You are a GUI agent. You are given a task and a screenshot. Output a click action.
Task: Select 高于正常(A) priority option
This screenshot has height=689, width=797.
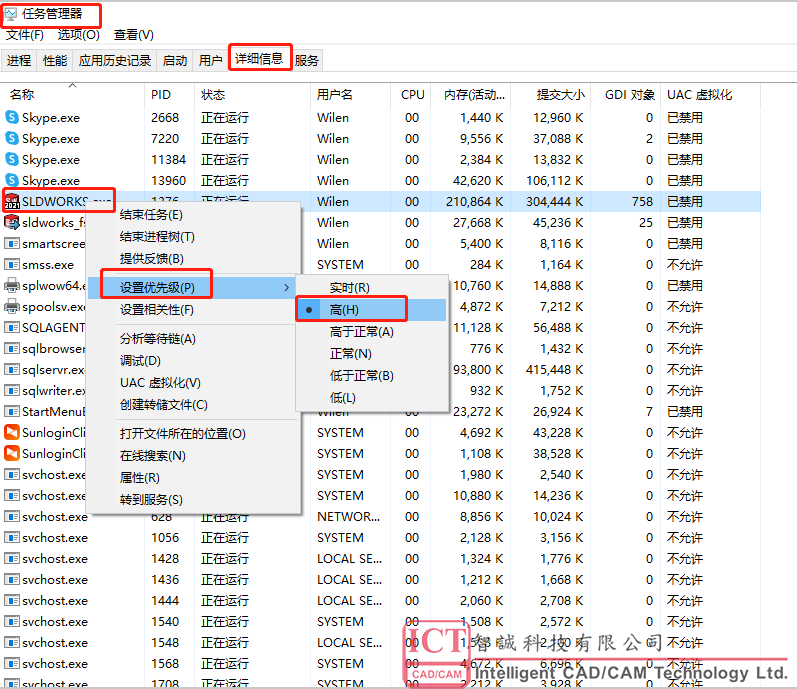point(372,332)
